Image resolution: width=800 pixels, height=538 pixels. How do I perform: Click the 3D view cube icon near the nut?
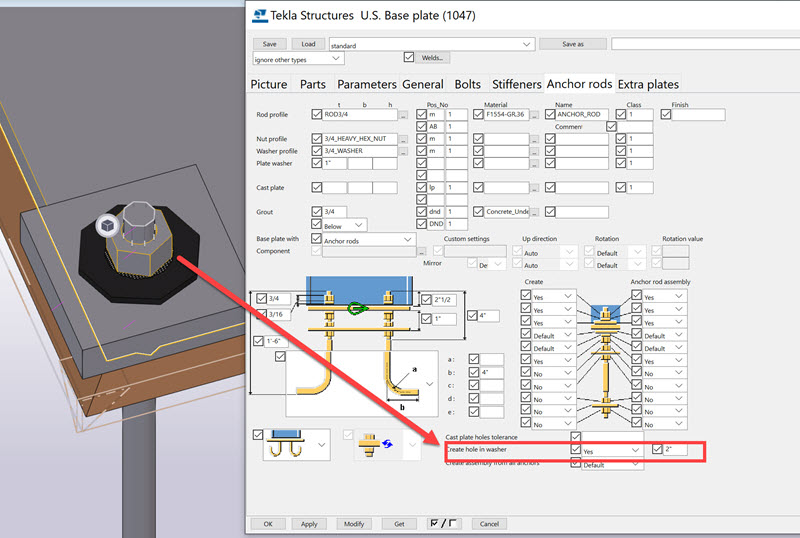point(107,225)
